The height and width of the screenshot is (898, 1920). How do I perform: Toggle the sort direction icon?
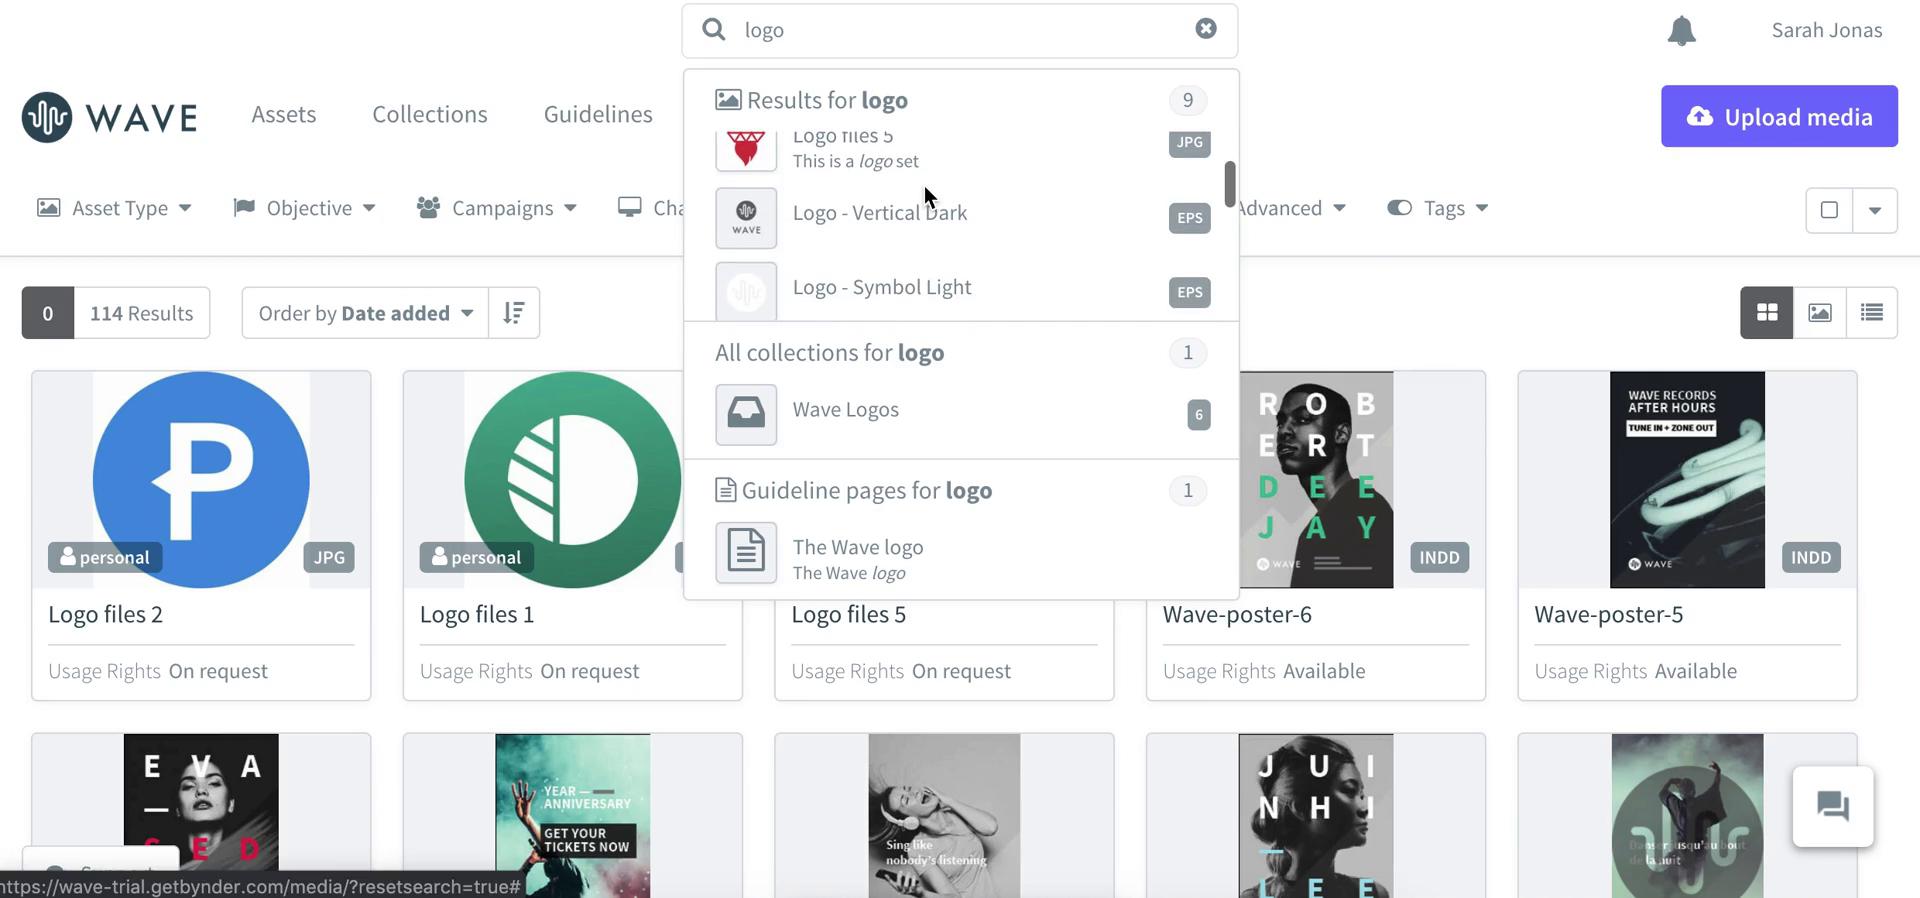point(514,313)
